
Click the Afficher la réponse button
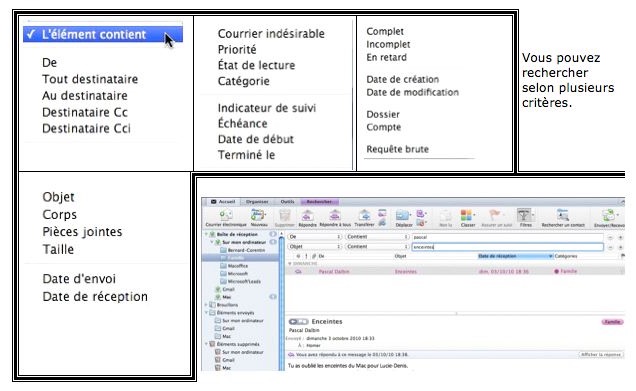pos(601,354)
